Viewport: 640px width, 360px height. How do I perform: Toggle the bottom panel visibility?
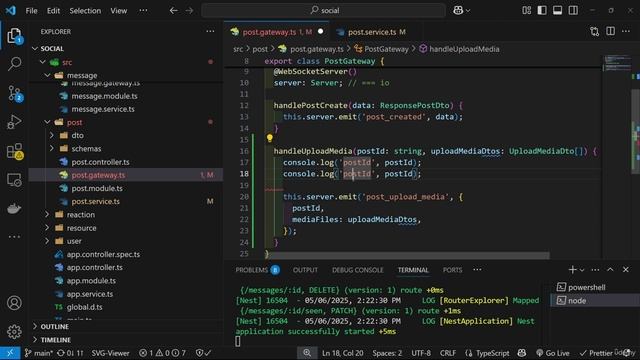point(558,11)
